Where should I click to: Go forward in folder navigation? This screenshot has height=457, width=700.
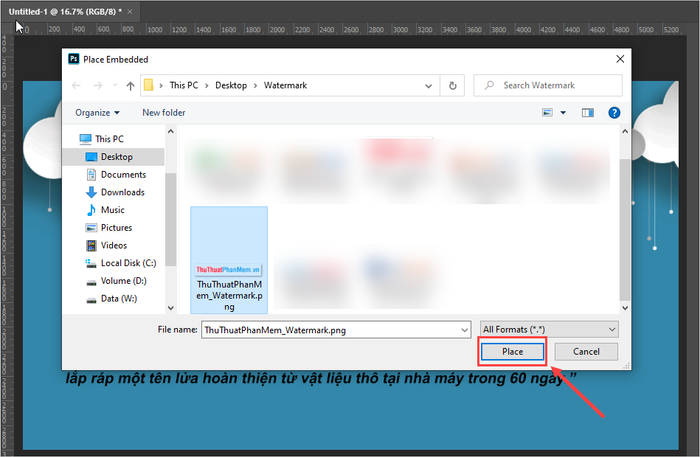click(x=97, y=85)
